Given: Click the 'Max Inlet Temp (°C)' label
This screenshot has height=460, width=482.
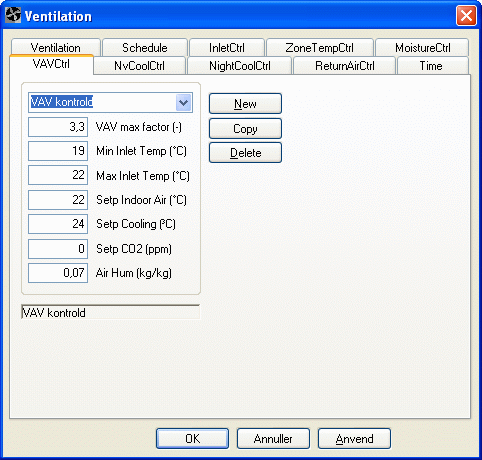Looking at the screenshot, I should point(143,176).
